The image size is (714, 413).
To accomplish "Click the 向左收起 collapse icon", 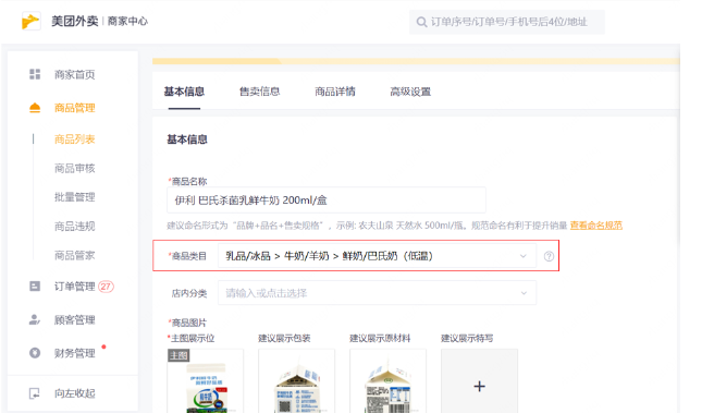I will click(35, 393).
